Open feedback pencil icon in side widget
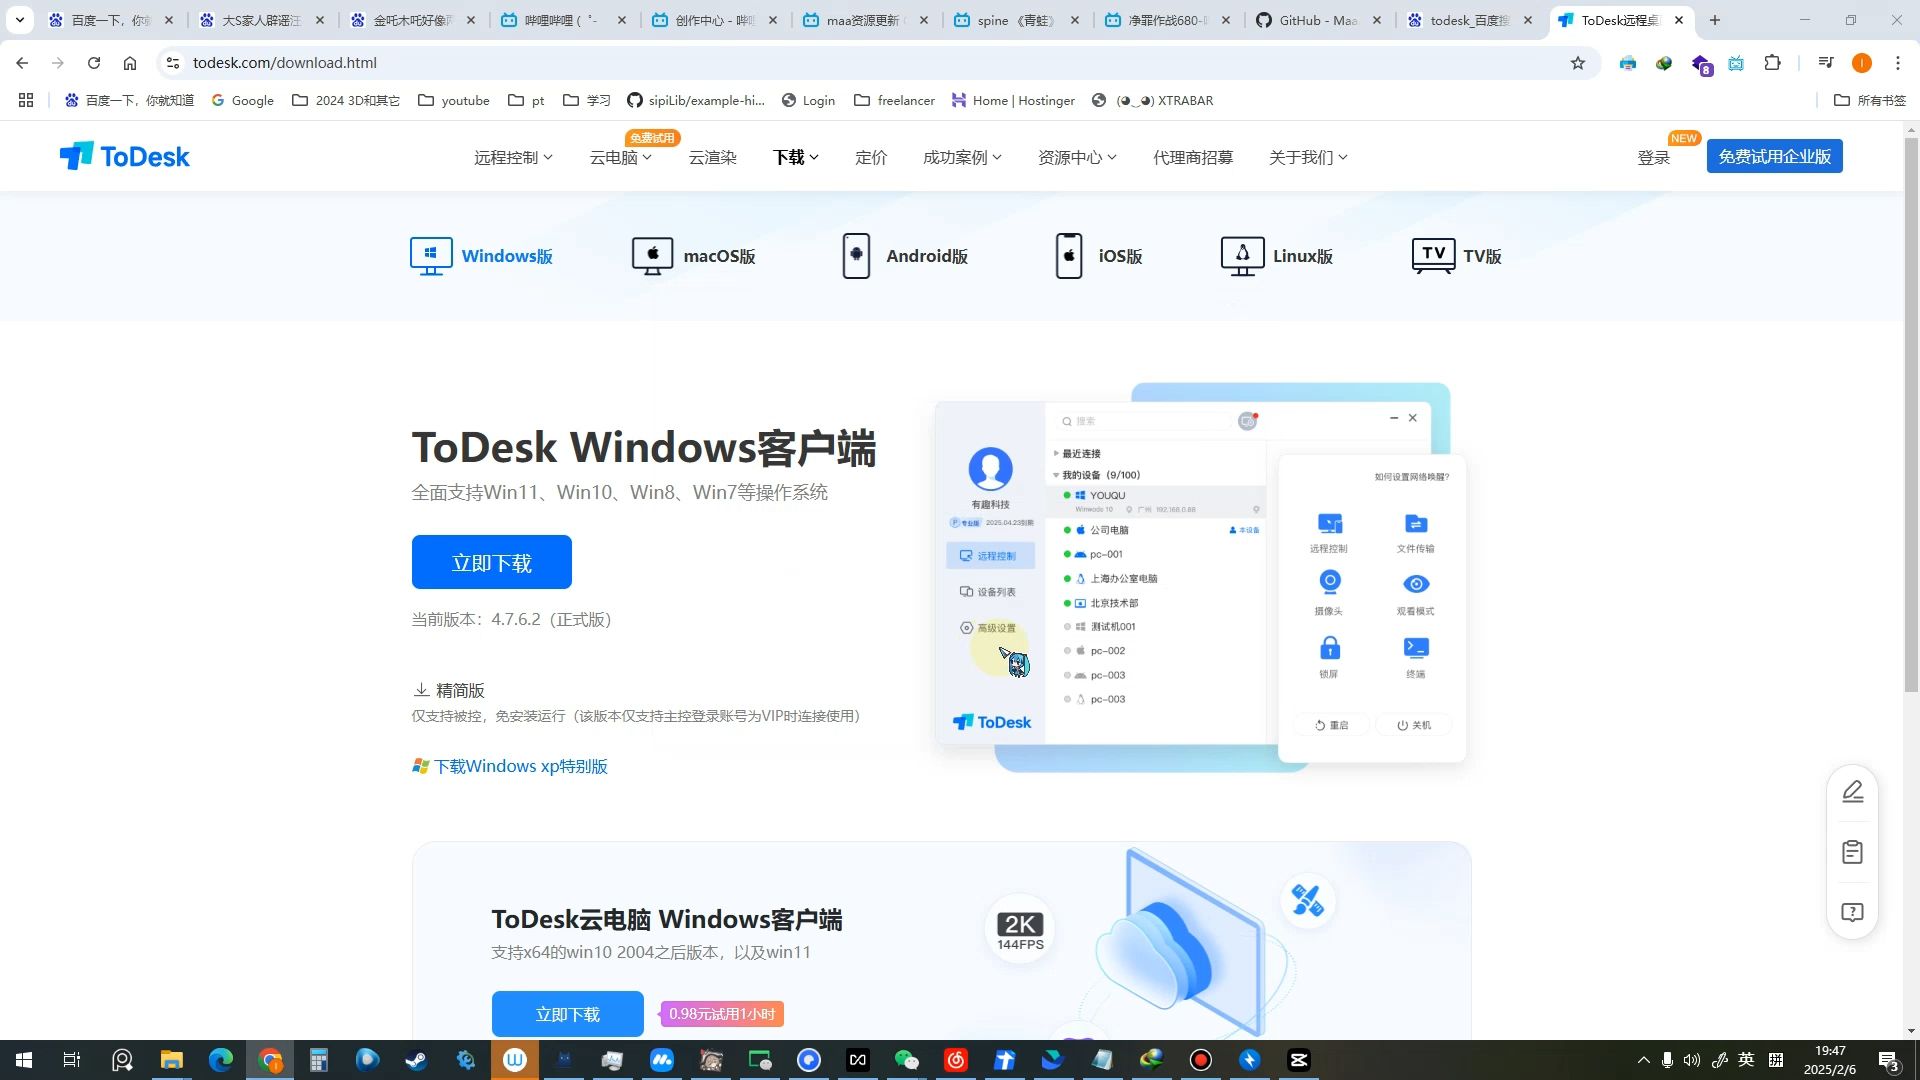1920x1080 pixels. click(x=1852, y=792)
